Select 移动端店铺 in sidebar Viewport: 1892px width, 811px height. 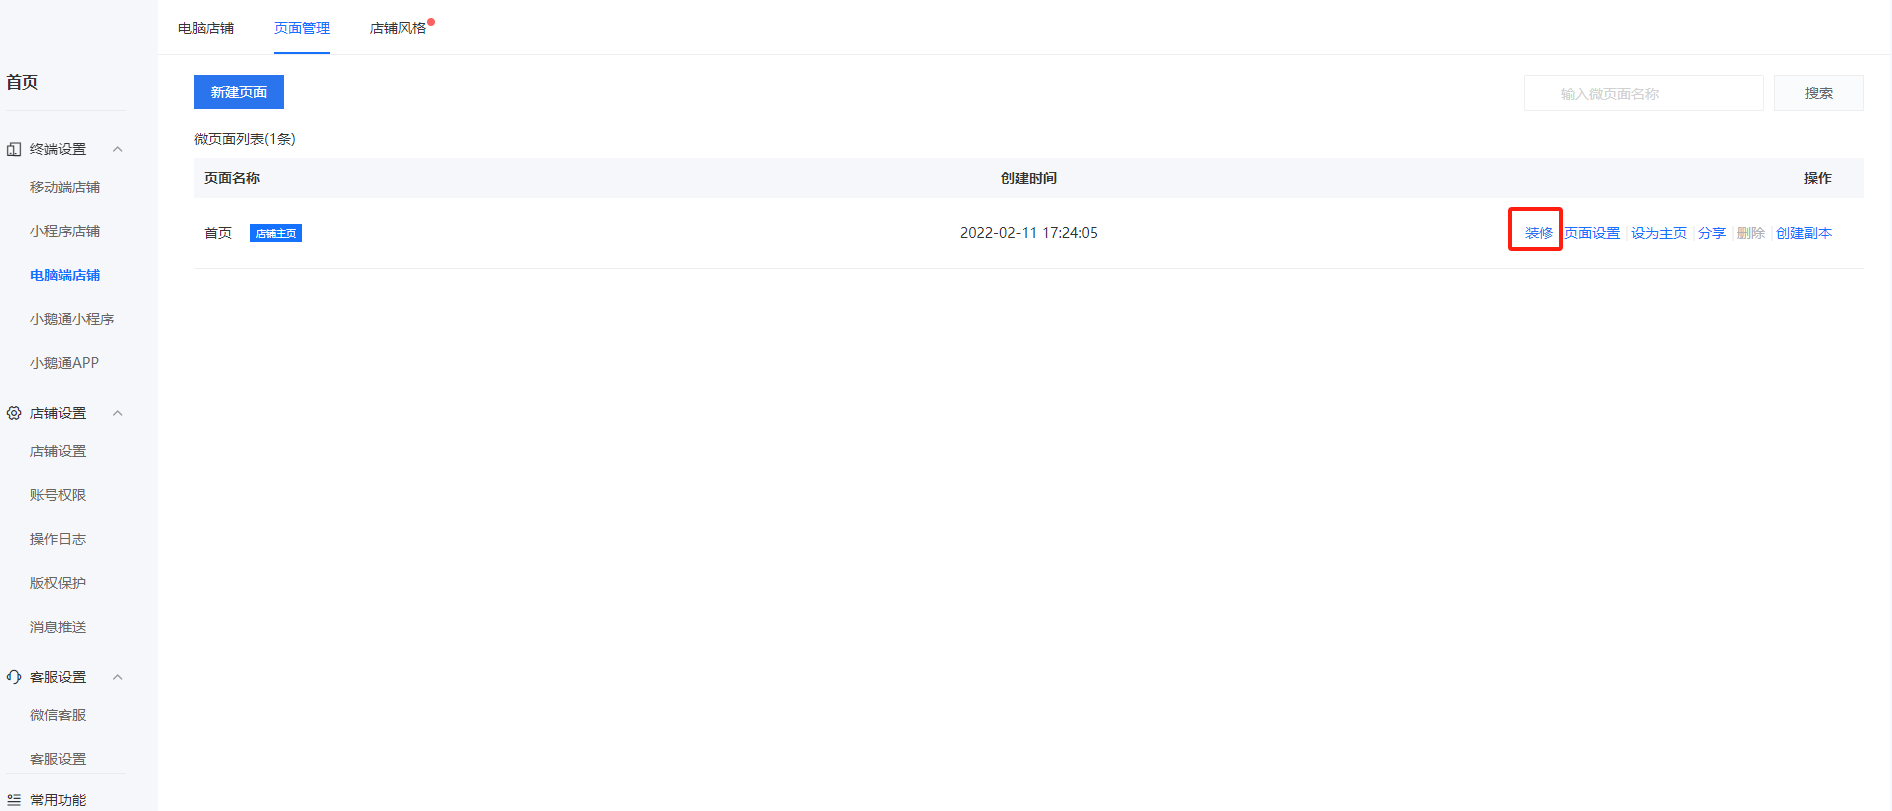65,187
